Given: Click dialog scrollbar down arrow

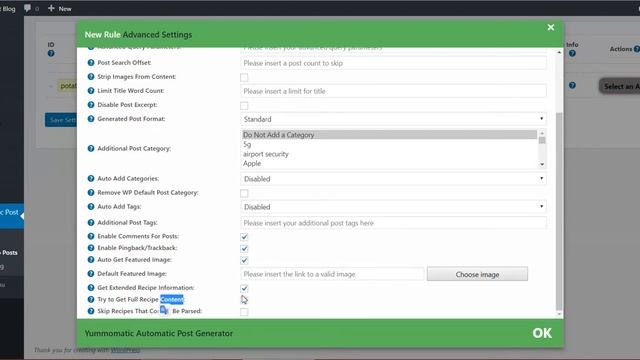Looking at the screenshot, I should pos(559,314).
